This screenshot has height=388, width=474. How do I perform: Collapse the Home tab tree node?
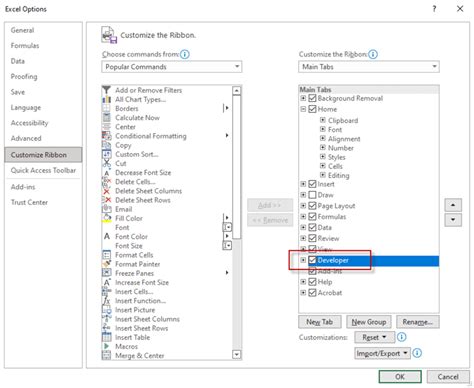[303, 109]
